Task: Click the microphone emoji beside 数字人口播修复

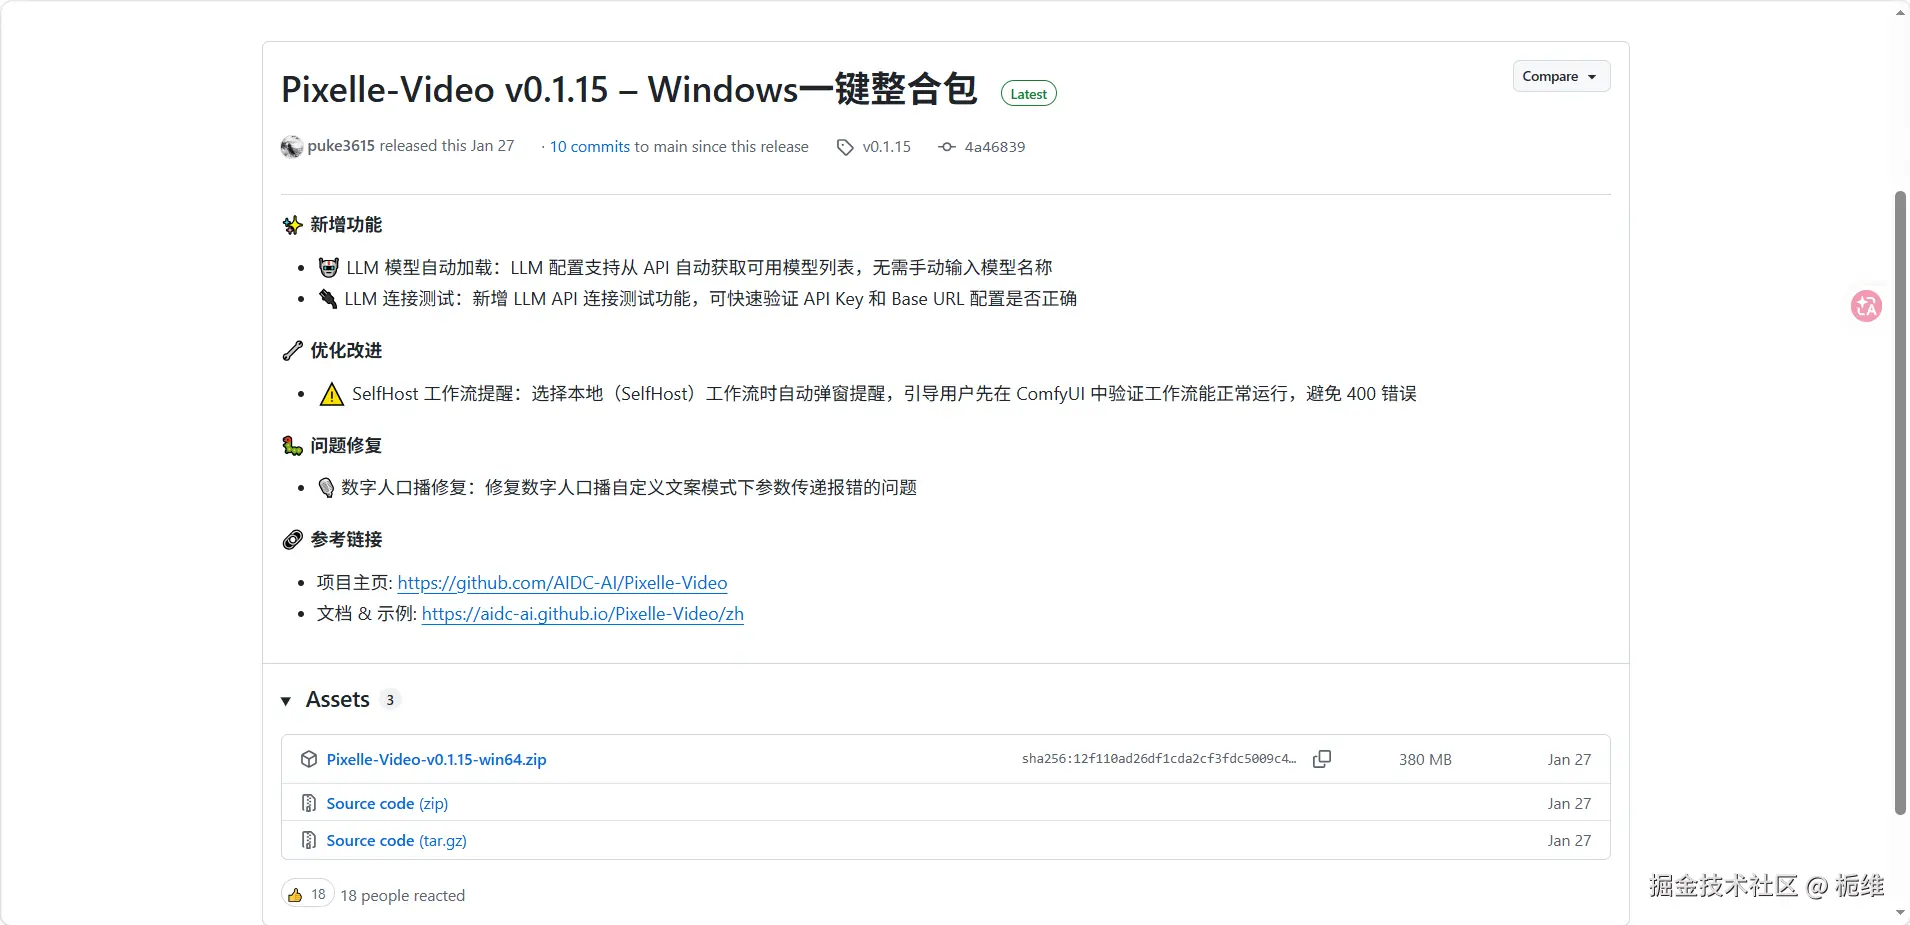Action: (326, 488)
